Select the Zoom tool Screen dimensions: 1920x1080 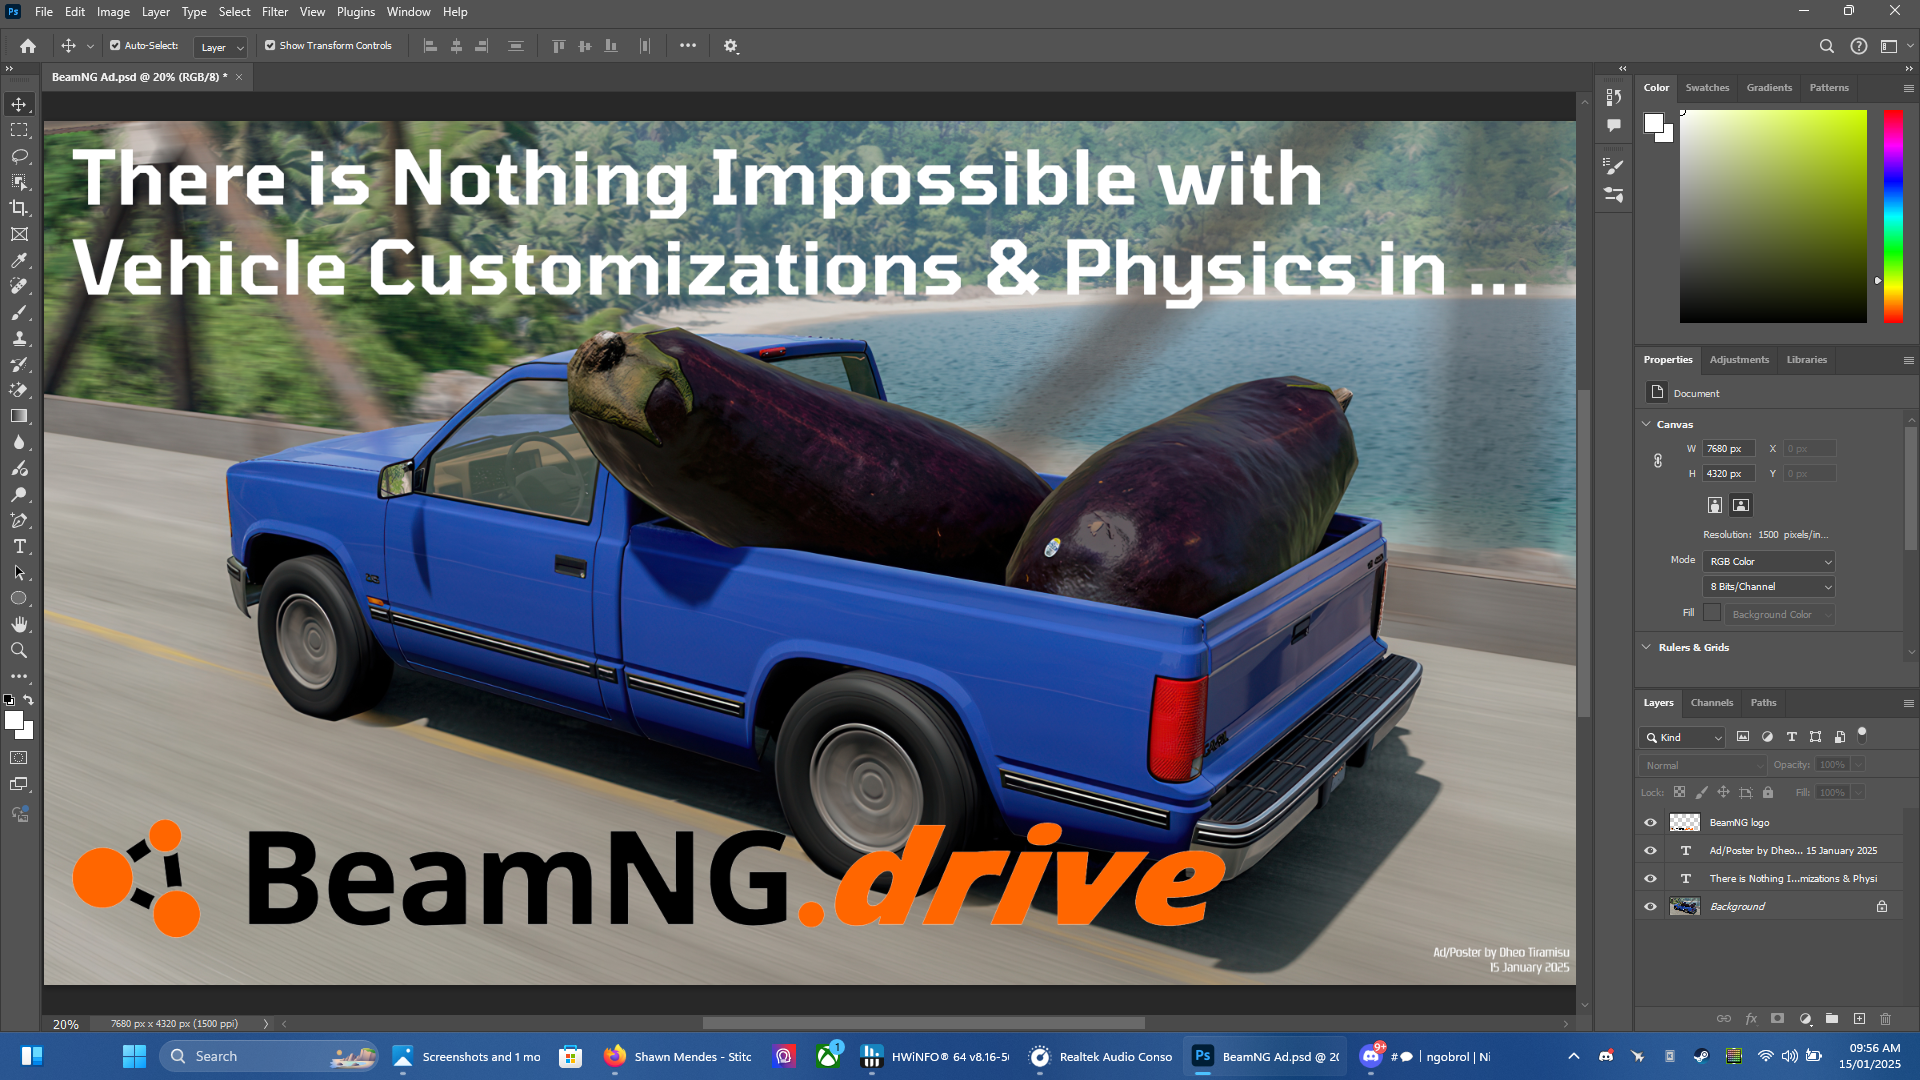(19, 650)
